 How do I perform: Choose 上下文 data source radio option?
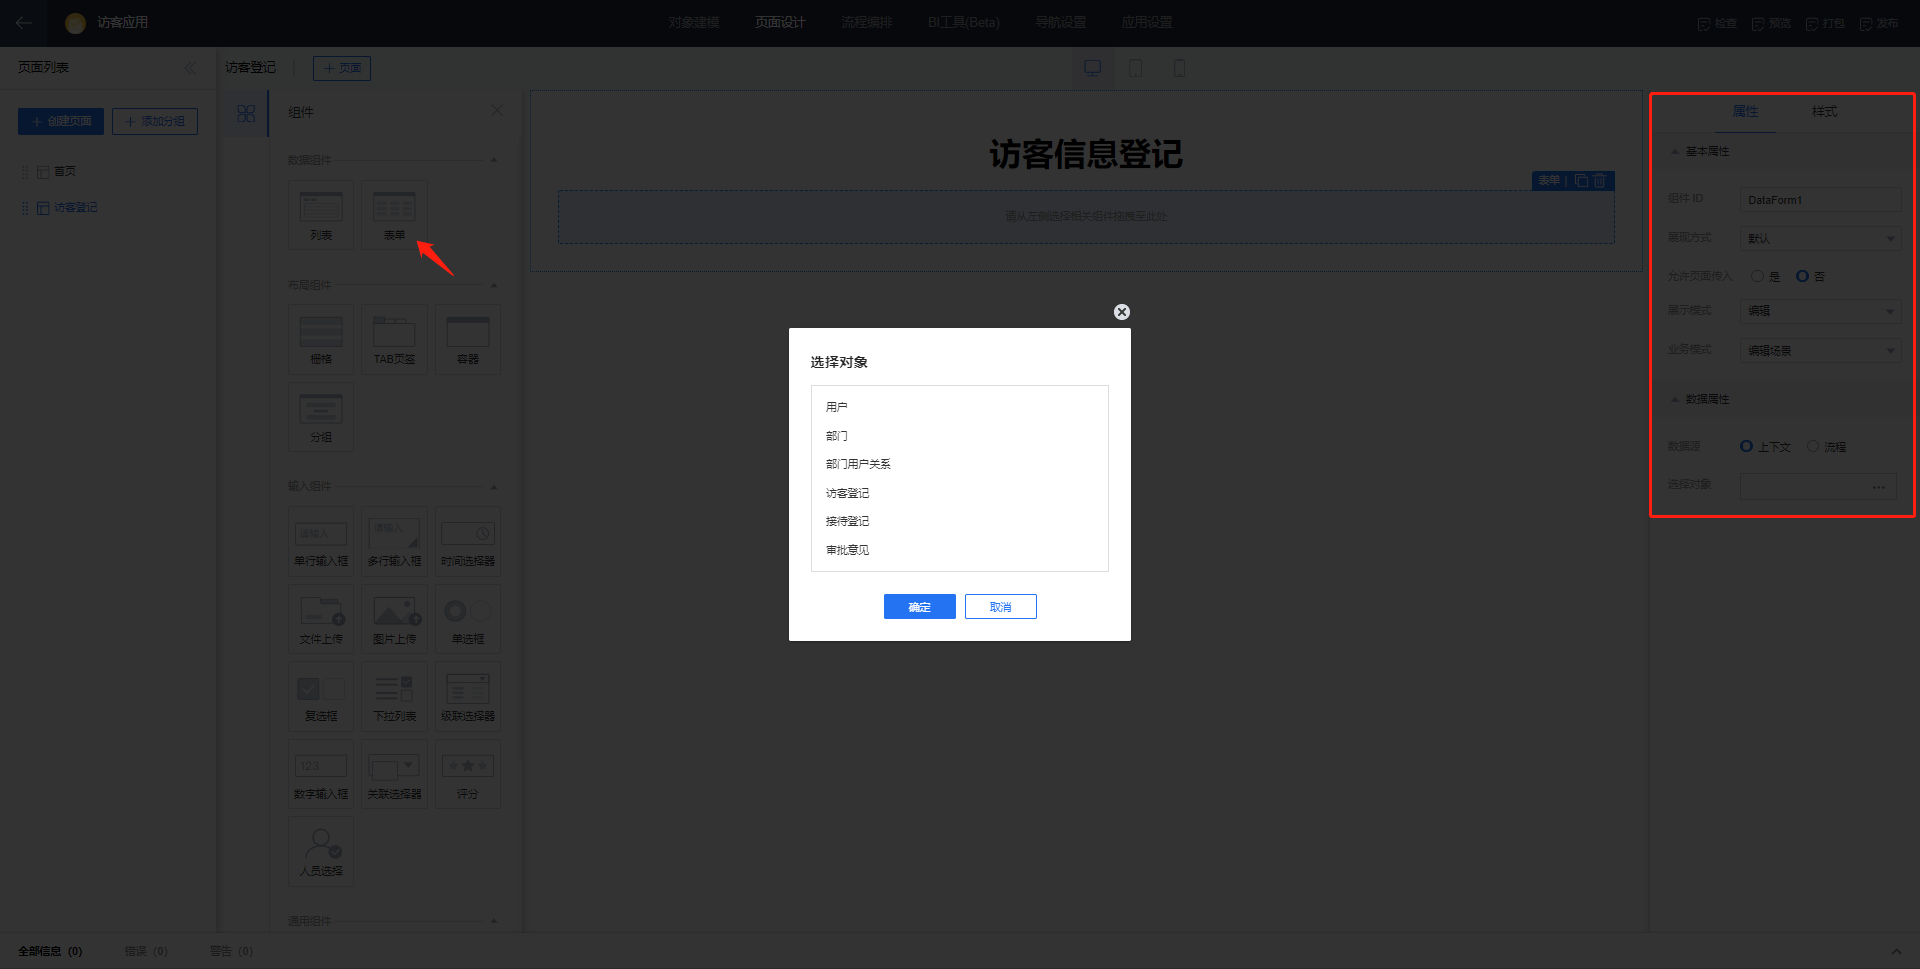1747,447
